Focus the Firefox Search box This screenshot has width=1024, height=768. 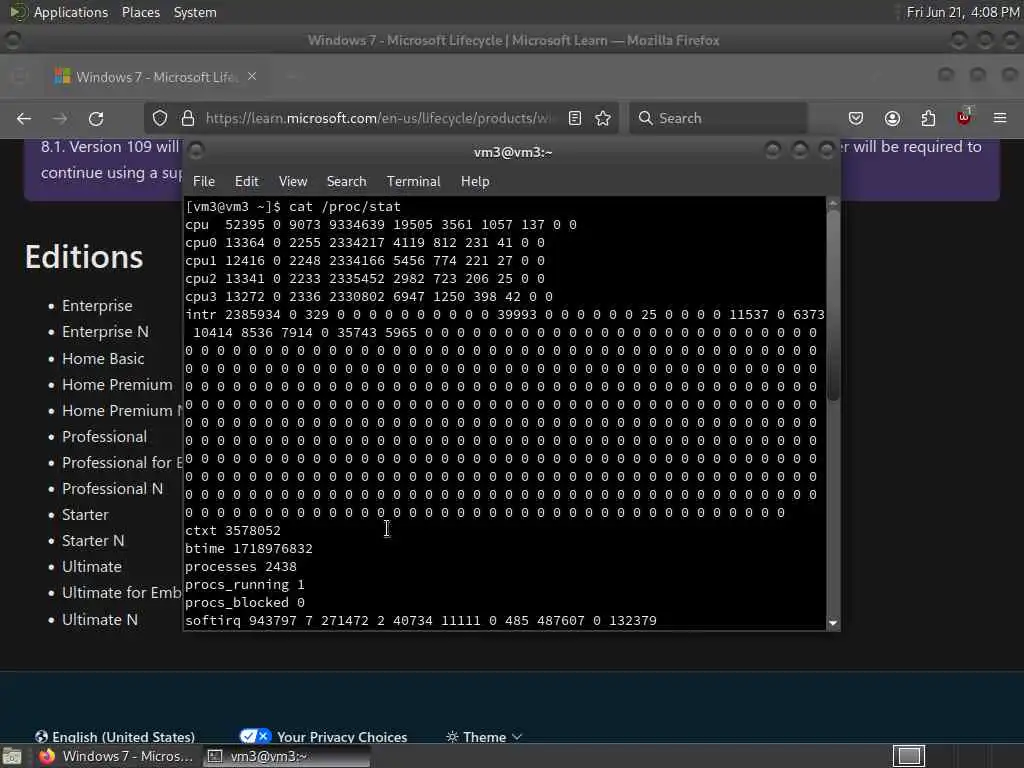click(x=718, y=118)
